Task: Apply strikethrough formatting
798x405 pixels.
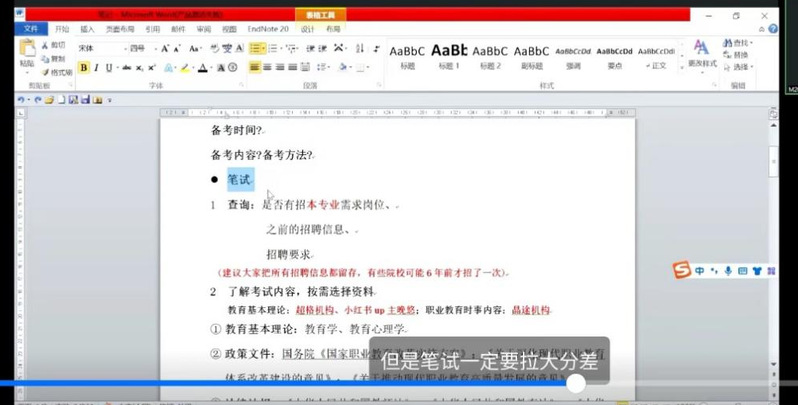Action: tap(124, 68)
